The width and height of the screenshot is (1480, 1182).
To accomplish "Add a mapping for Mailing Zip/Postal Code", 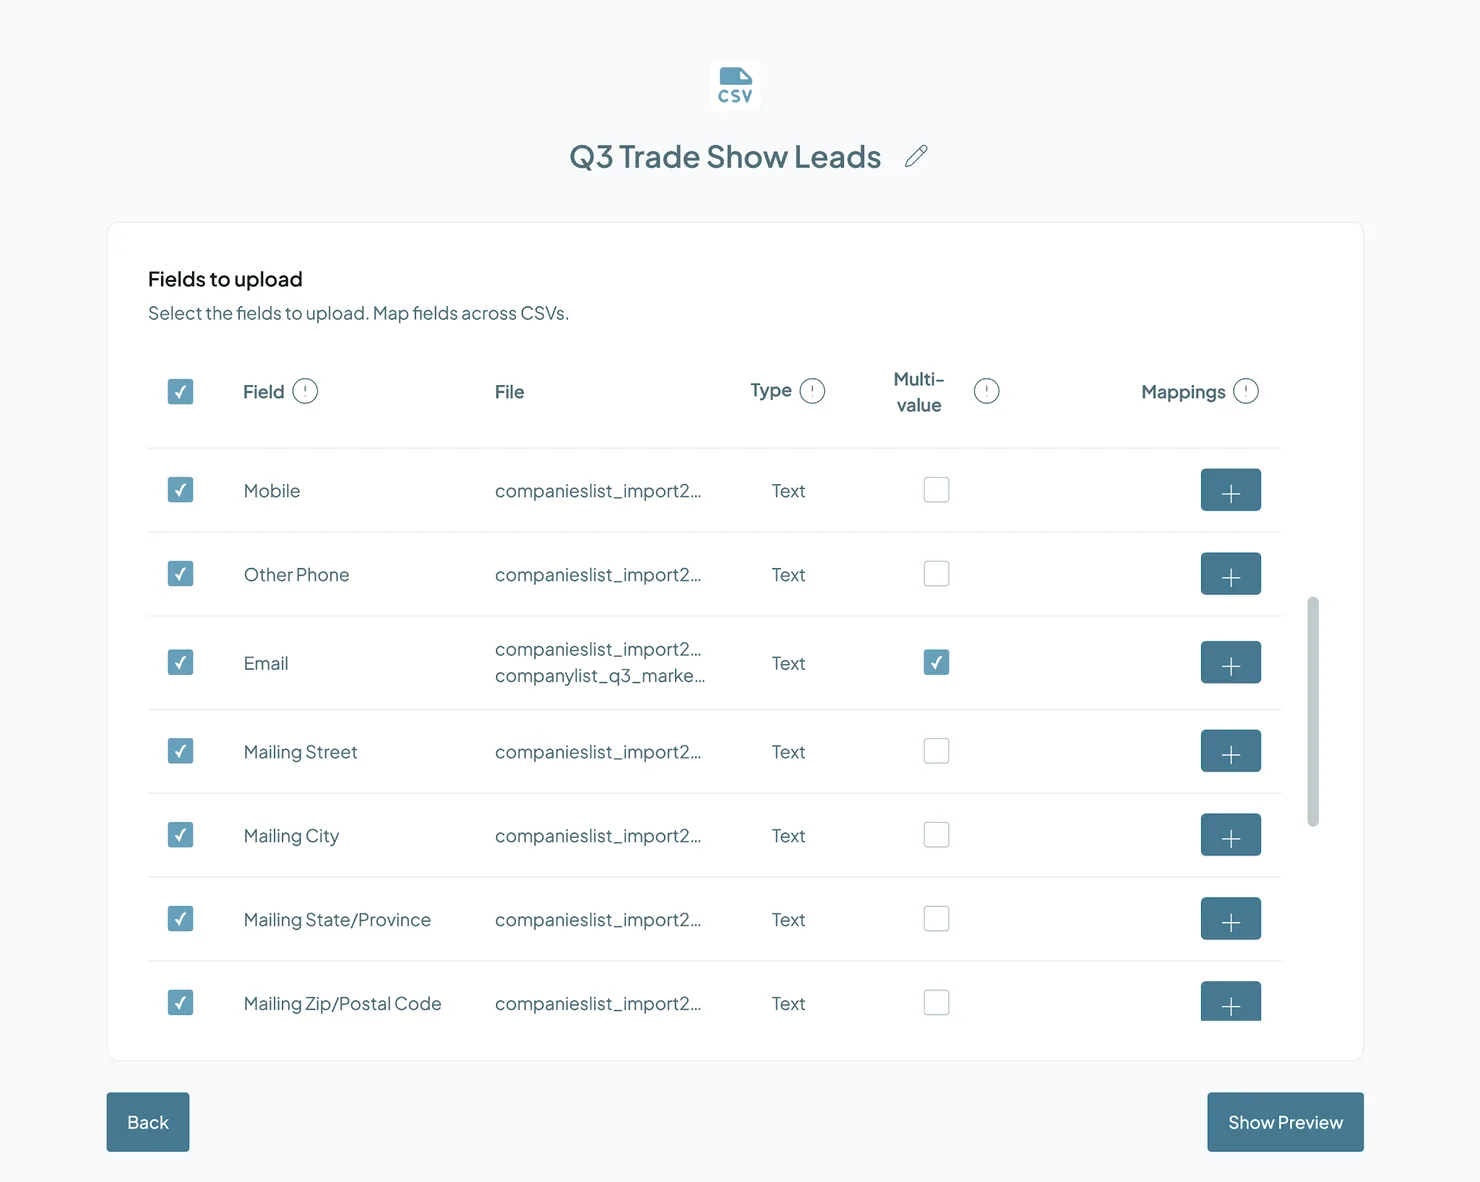I will pyautogui.click(x=1231, y=1002).
